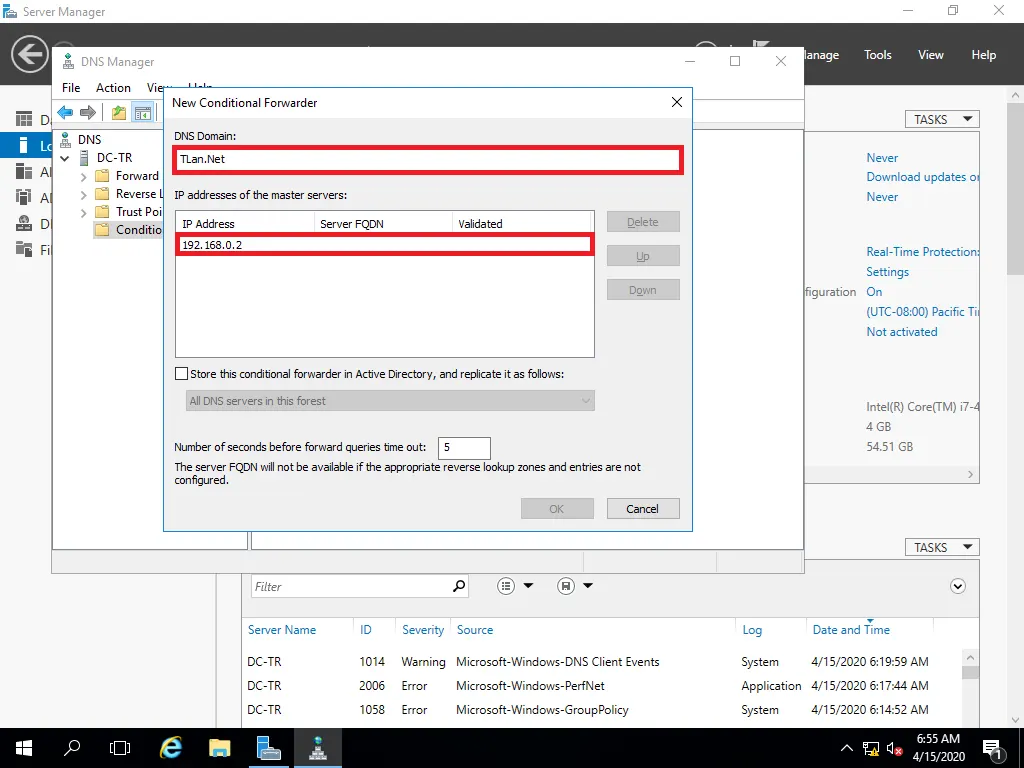Click the muted volume tray icon
This screenshot has width=1024, height=768.
pos(895,748)
